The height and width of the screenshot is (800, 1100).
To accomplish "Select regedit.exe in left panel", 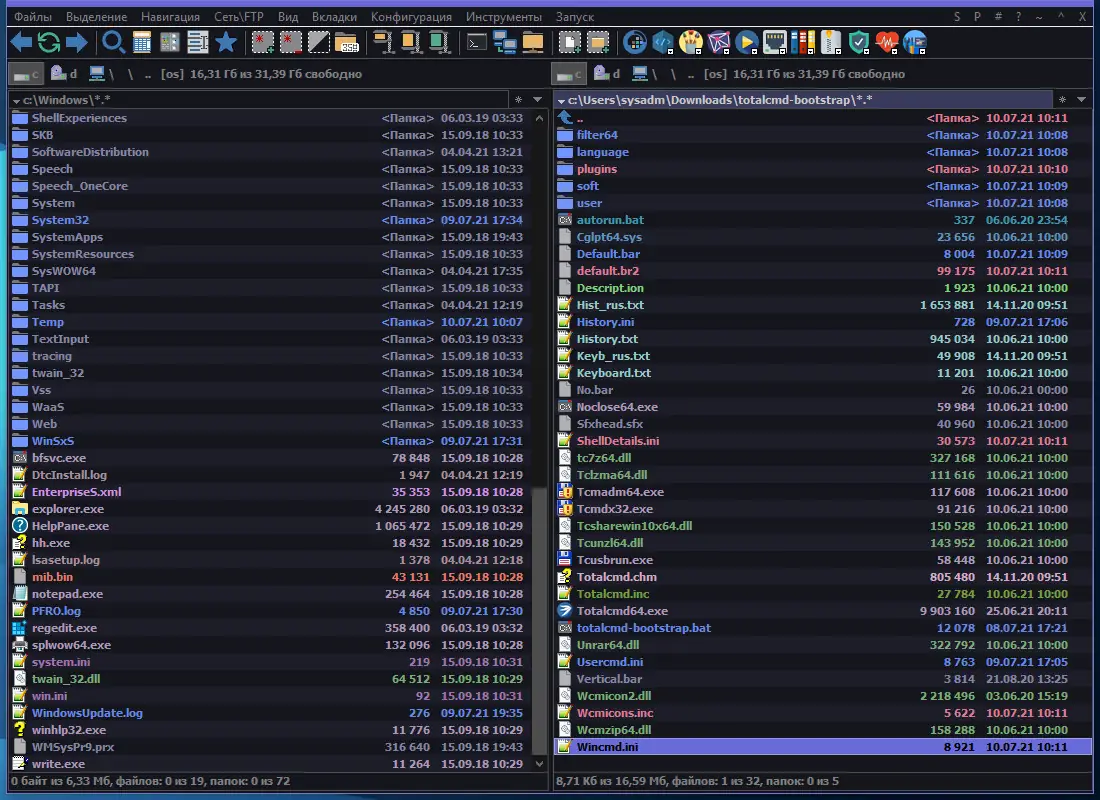I will click(271, 628).
